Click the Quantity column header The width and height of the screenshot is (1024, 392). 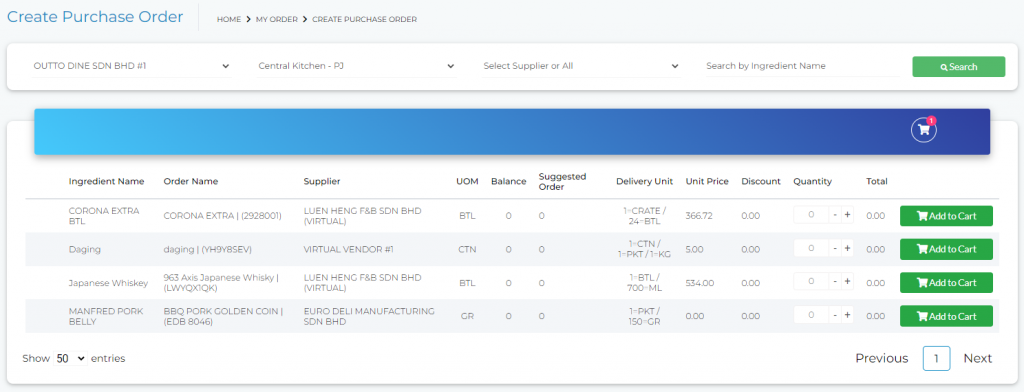(x=812, y=182)
